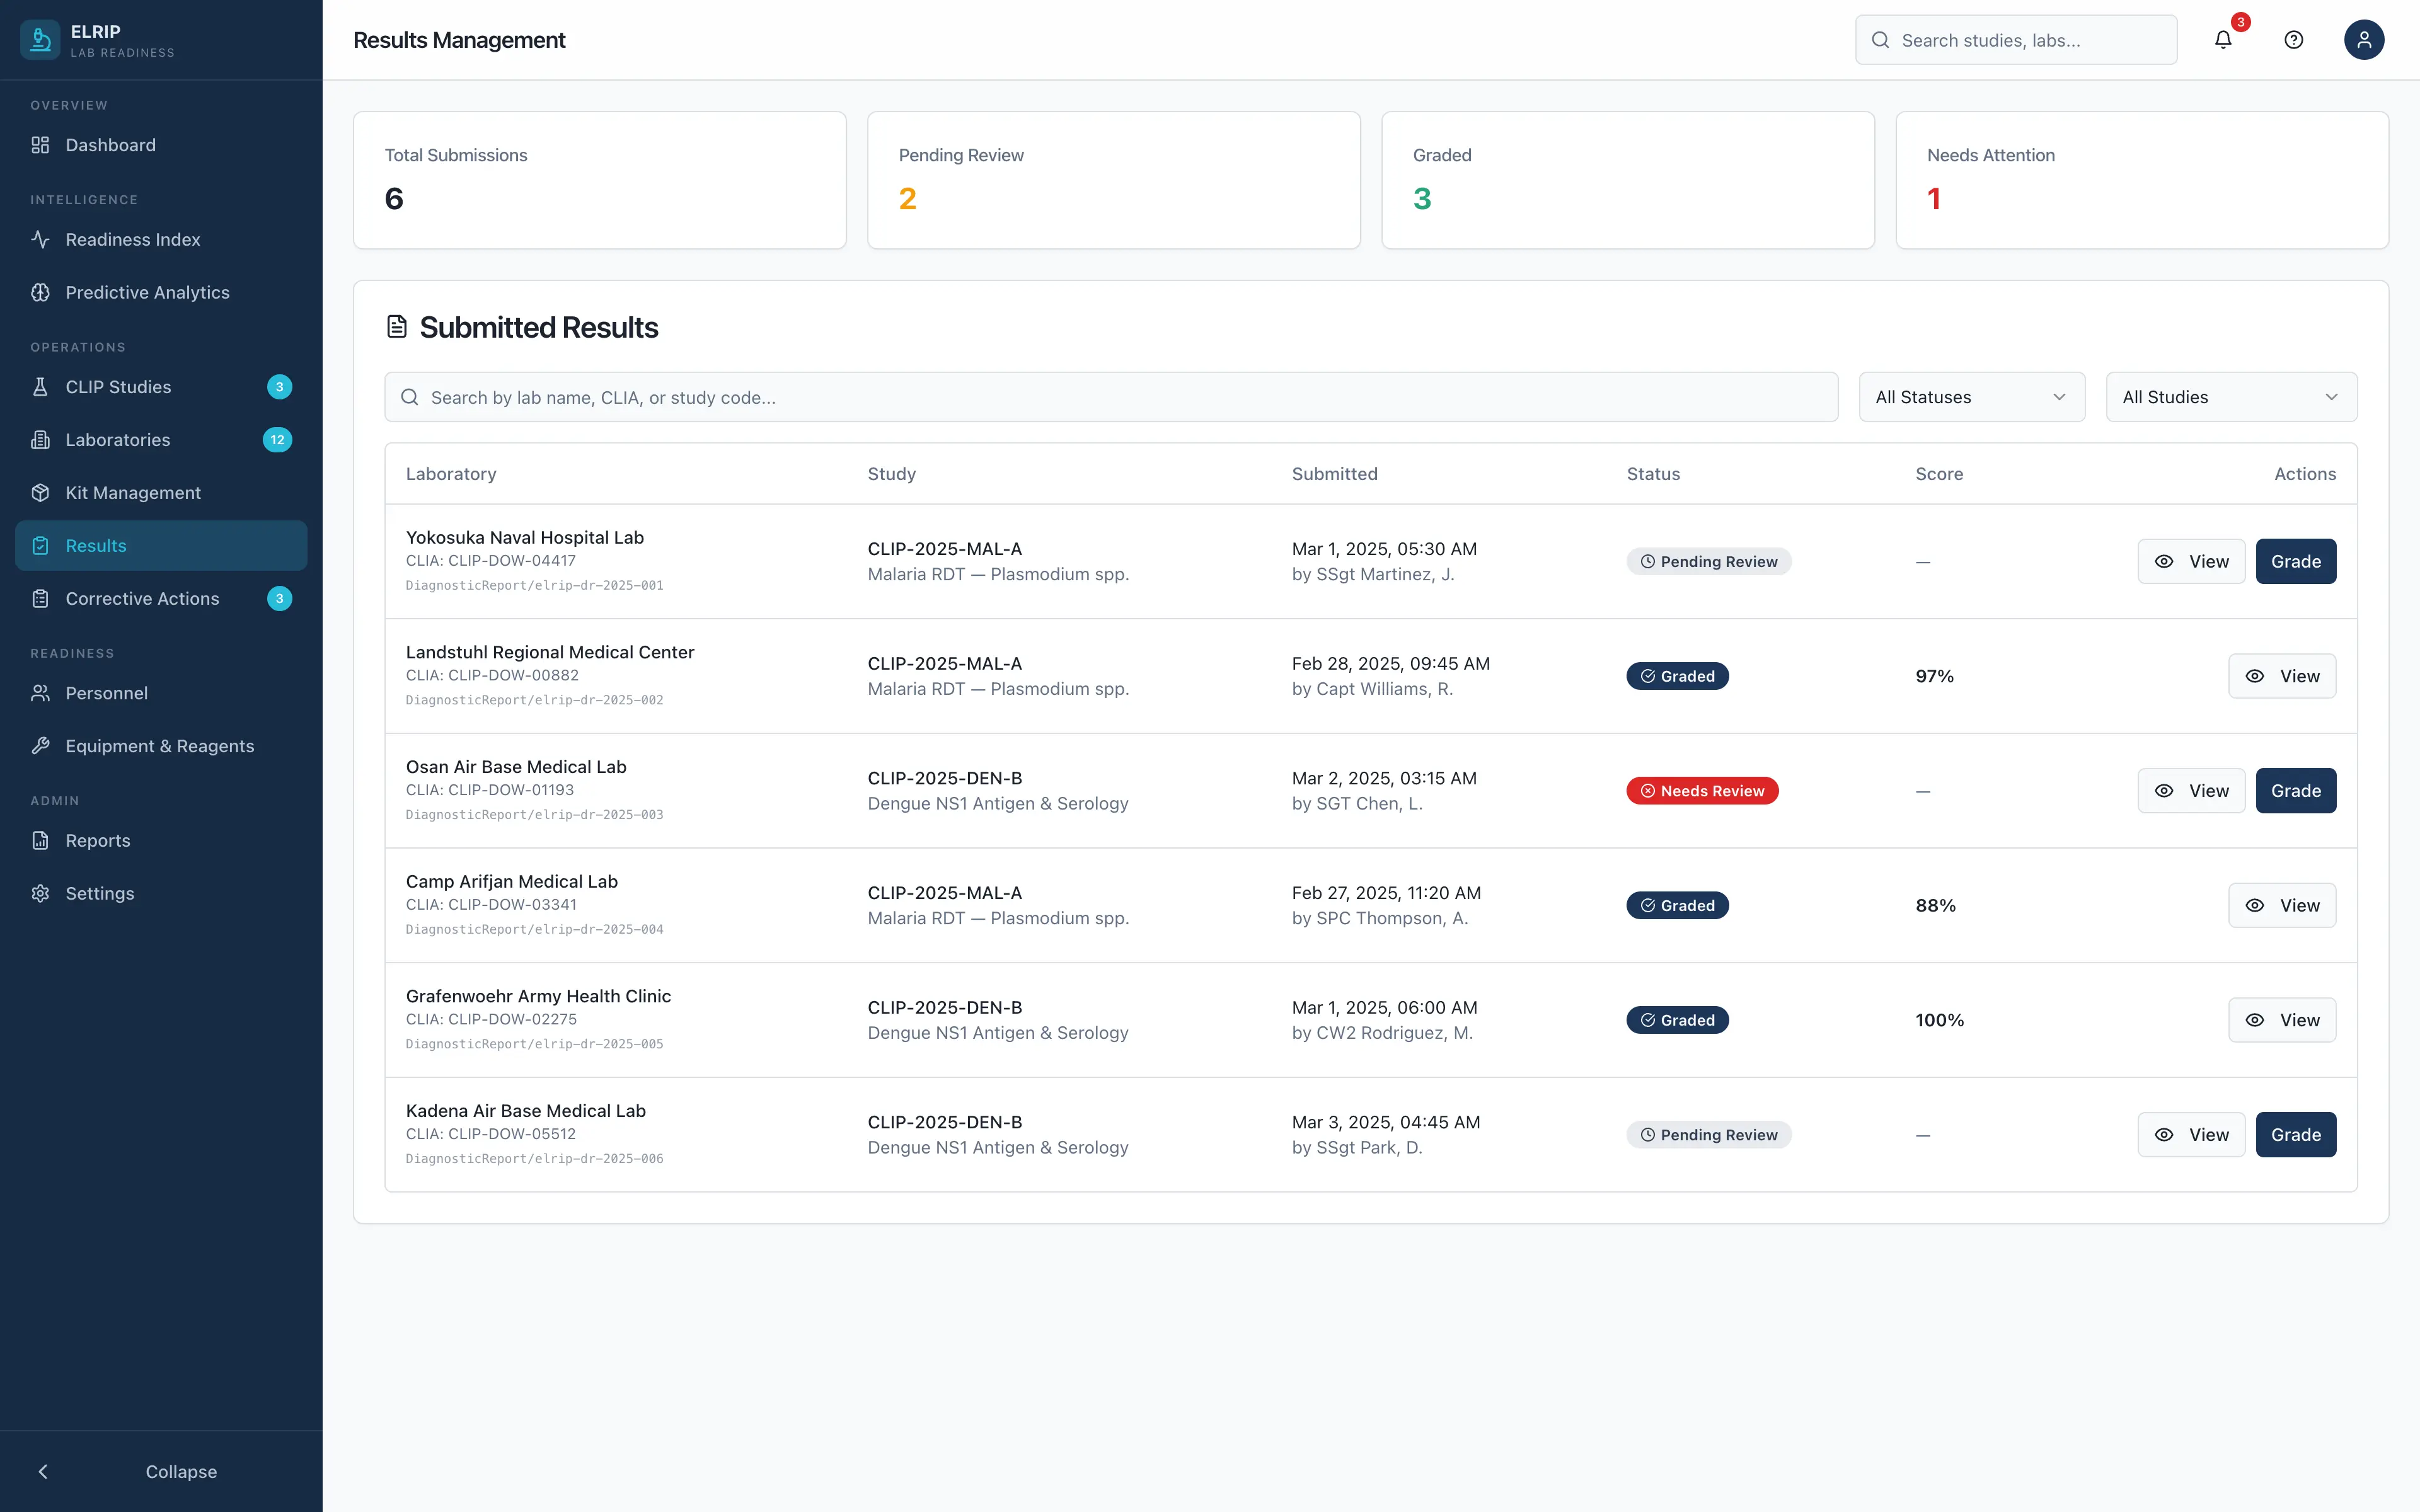Open the Corrective Actions menu item
Screen dimensions: 2420x1512
tap(142, 599)
